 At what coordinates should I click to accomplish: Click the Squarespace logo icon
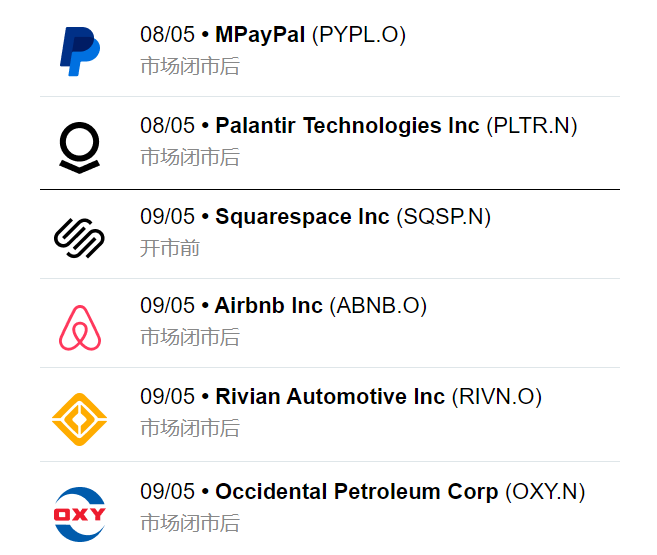click(x=79, y=237)
